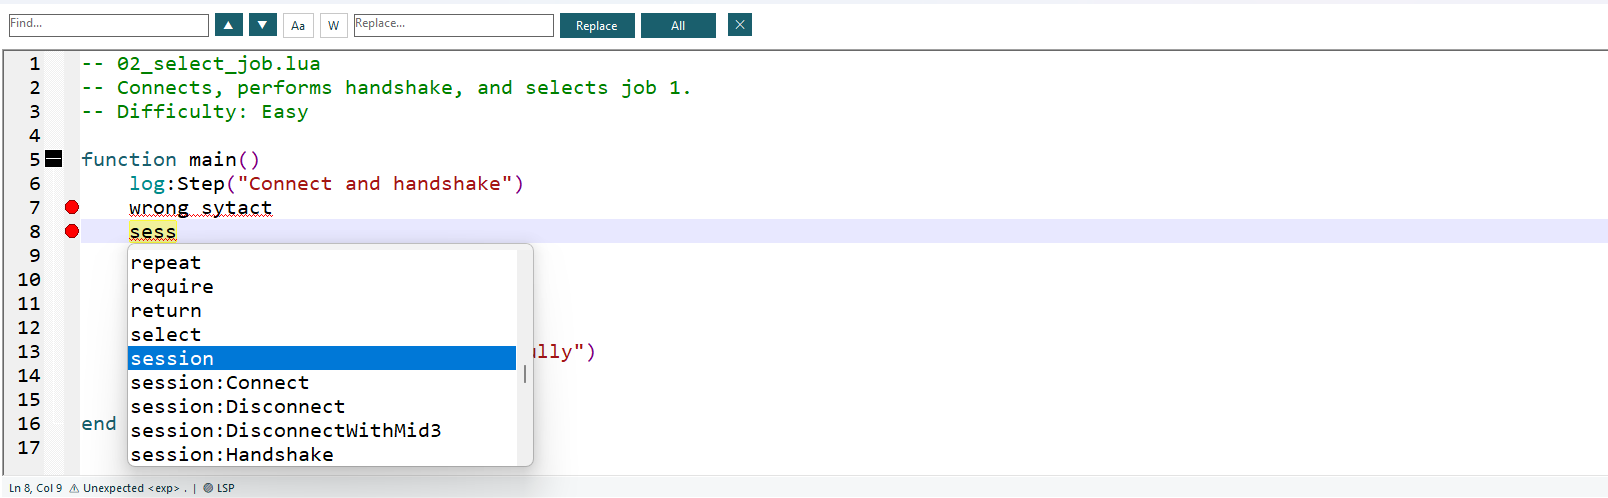Click the log:Step "Connect and handshake" line
Viewport: 1608px width, 498px height.
[x=326, y=183]
